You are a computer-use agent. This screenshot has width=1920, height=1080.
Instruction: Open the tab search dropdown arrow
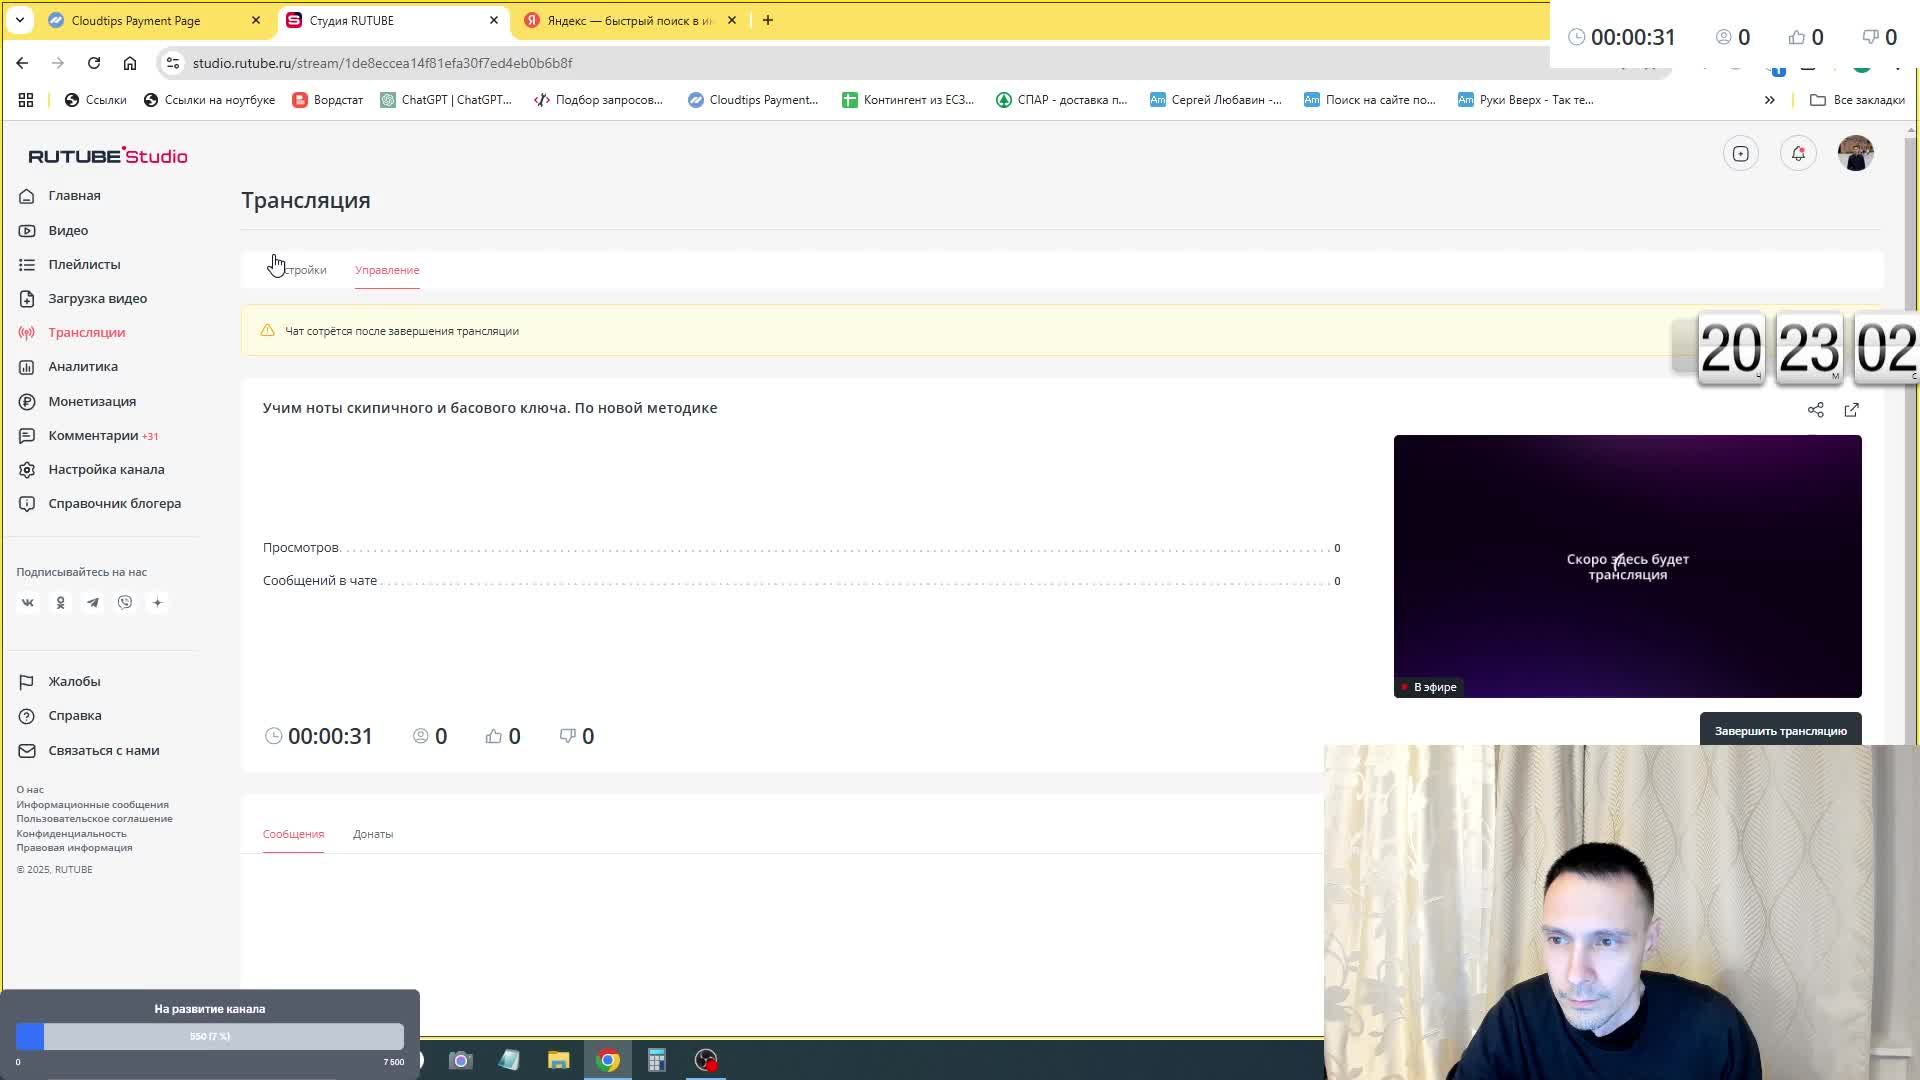20,20
